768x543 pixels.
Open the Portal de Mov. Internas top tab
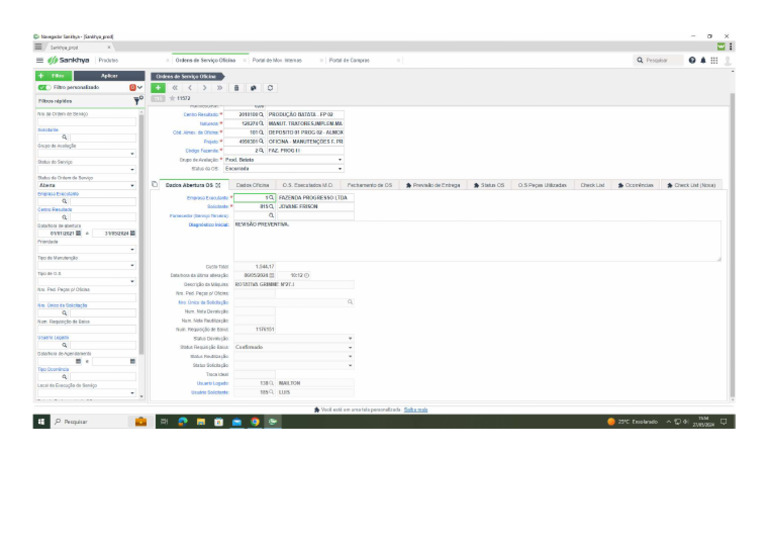click(x=277, y=60)
